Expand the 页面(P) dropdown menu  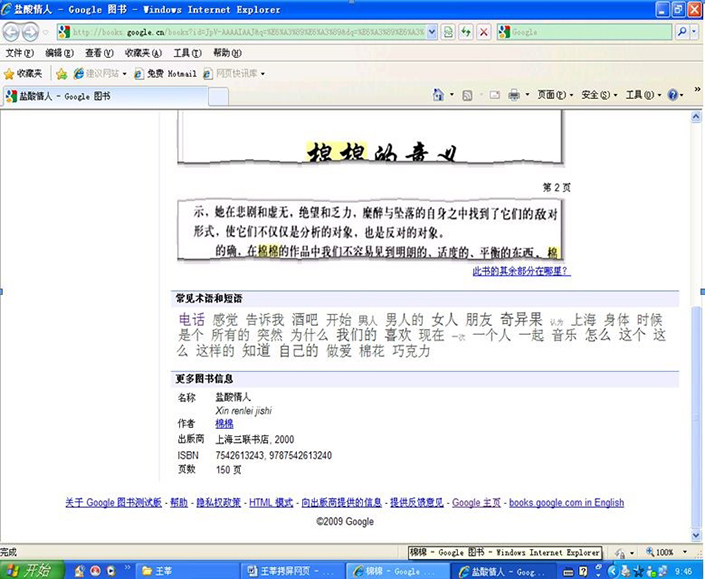(556, 95)
